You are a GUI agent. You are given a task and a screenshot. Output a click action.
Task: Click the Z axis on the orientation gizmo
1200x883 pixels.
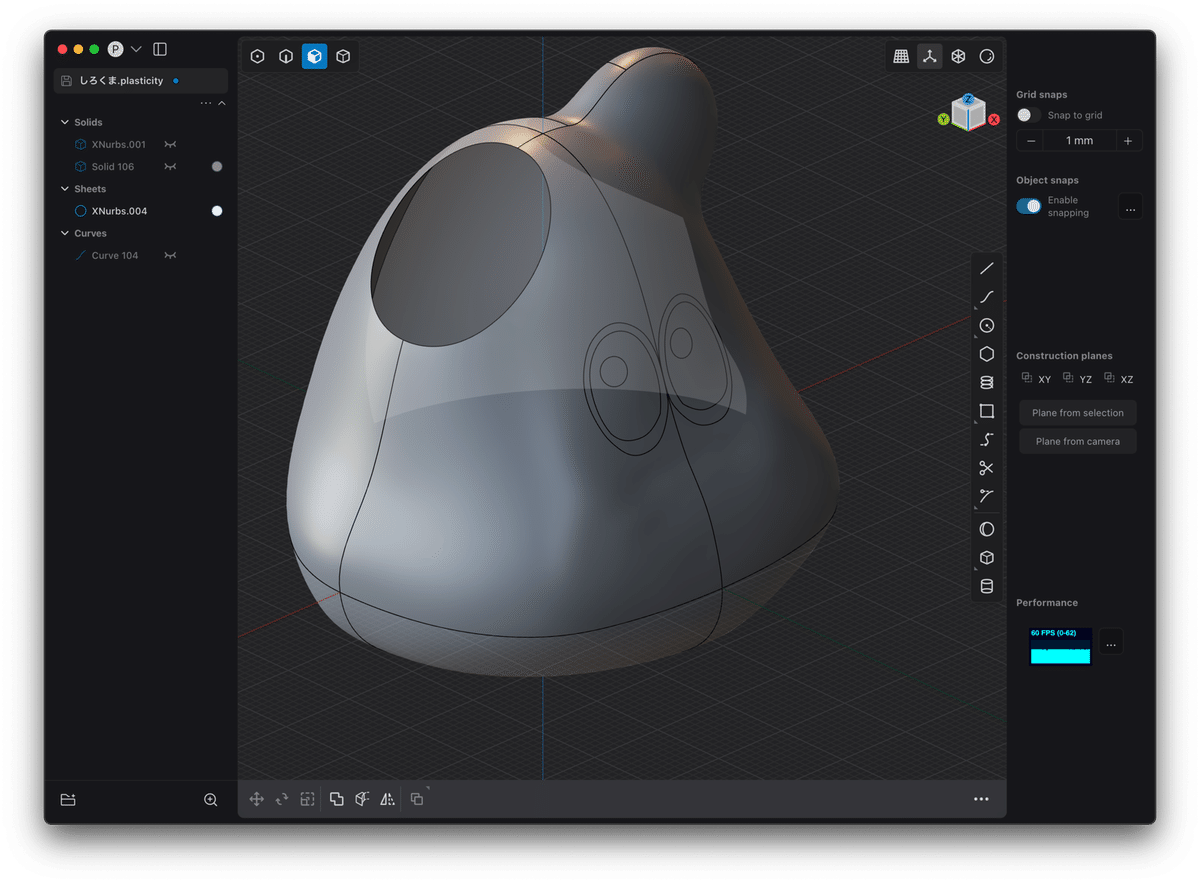(969, 100)
